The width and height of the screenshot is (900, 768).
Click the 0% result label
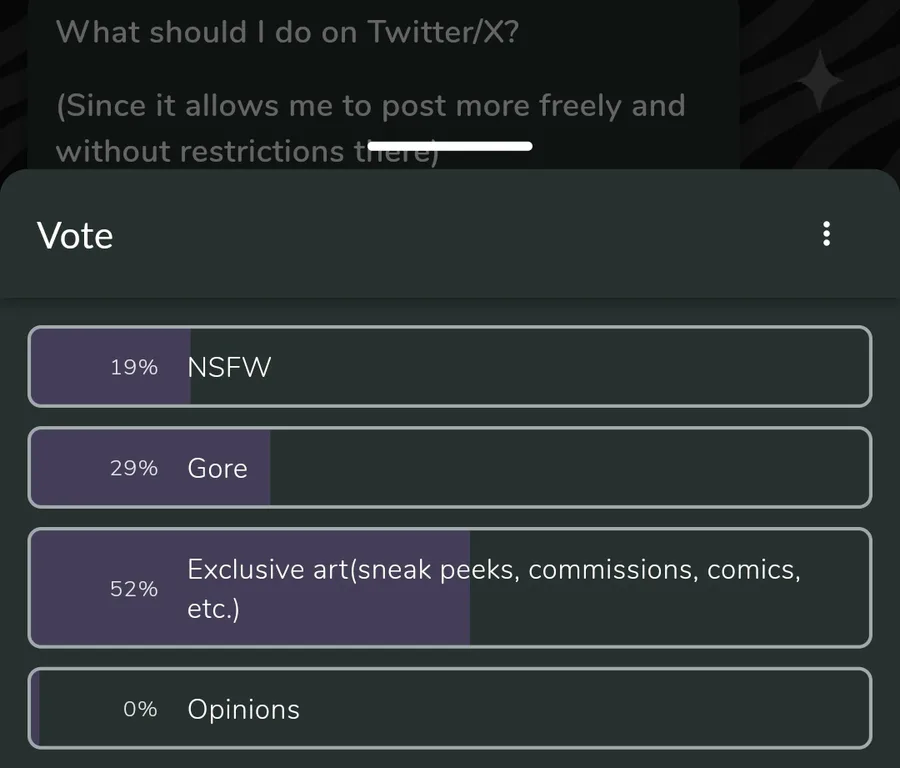(x=140, y=709)
